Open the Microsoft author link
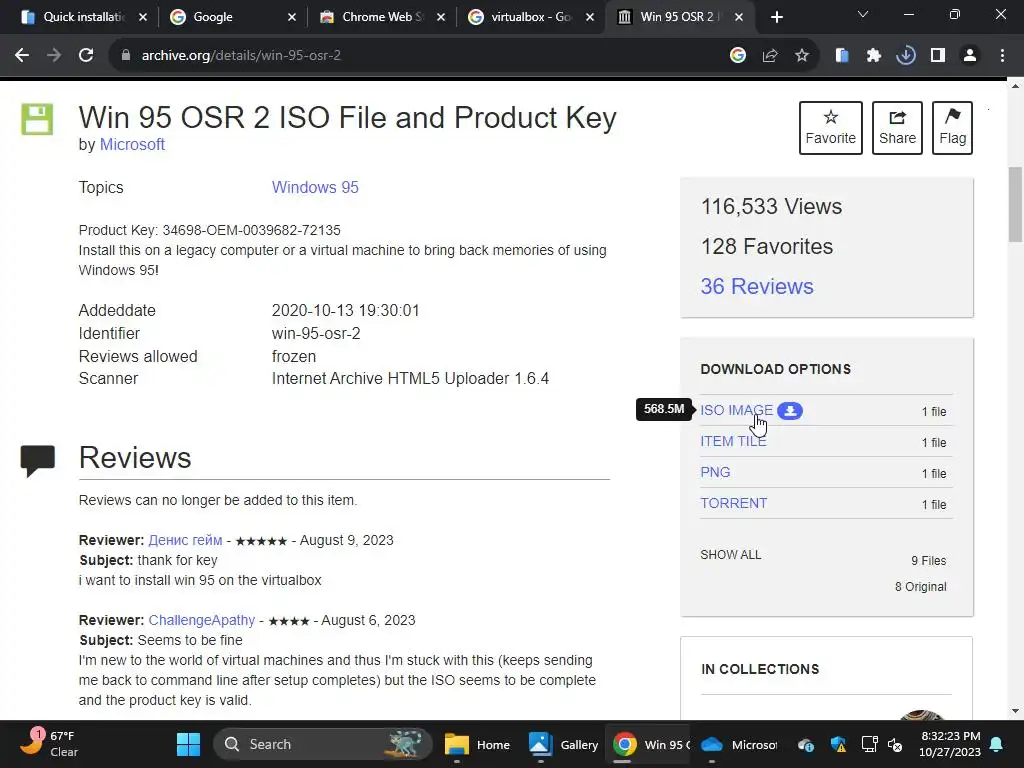This screenshot has height=768, width=1024. (132, 144)
